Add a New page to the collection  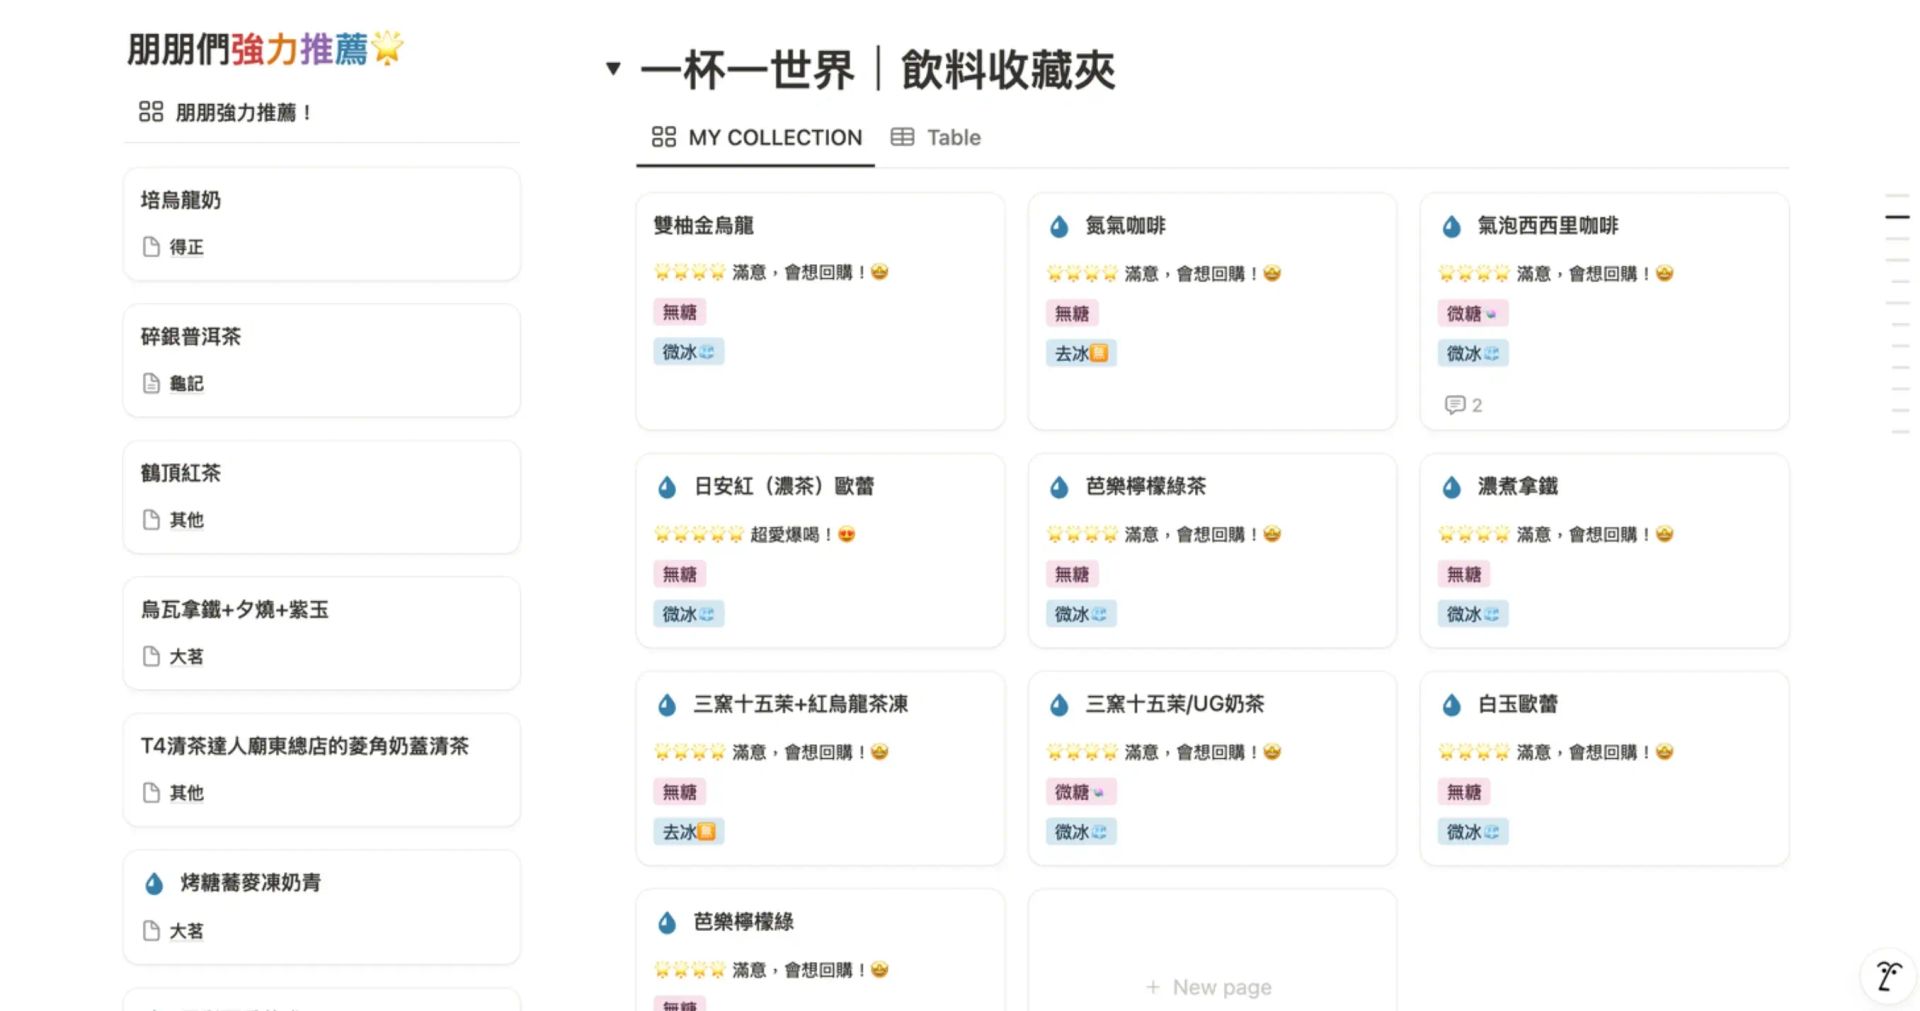[1210, 987]
